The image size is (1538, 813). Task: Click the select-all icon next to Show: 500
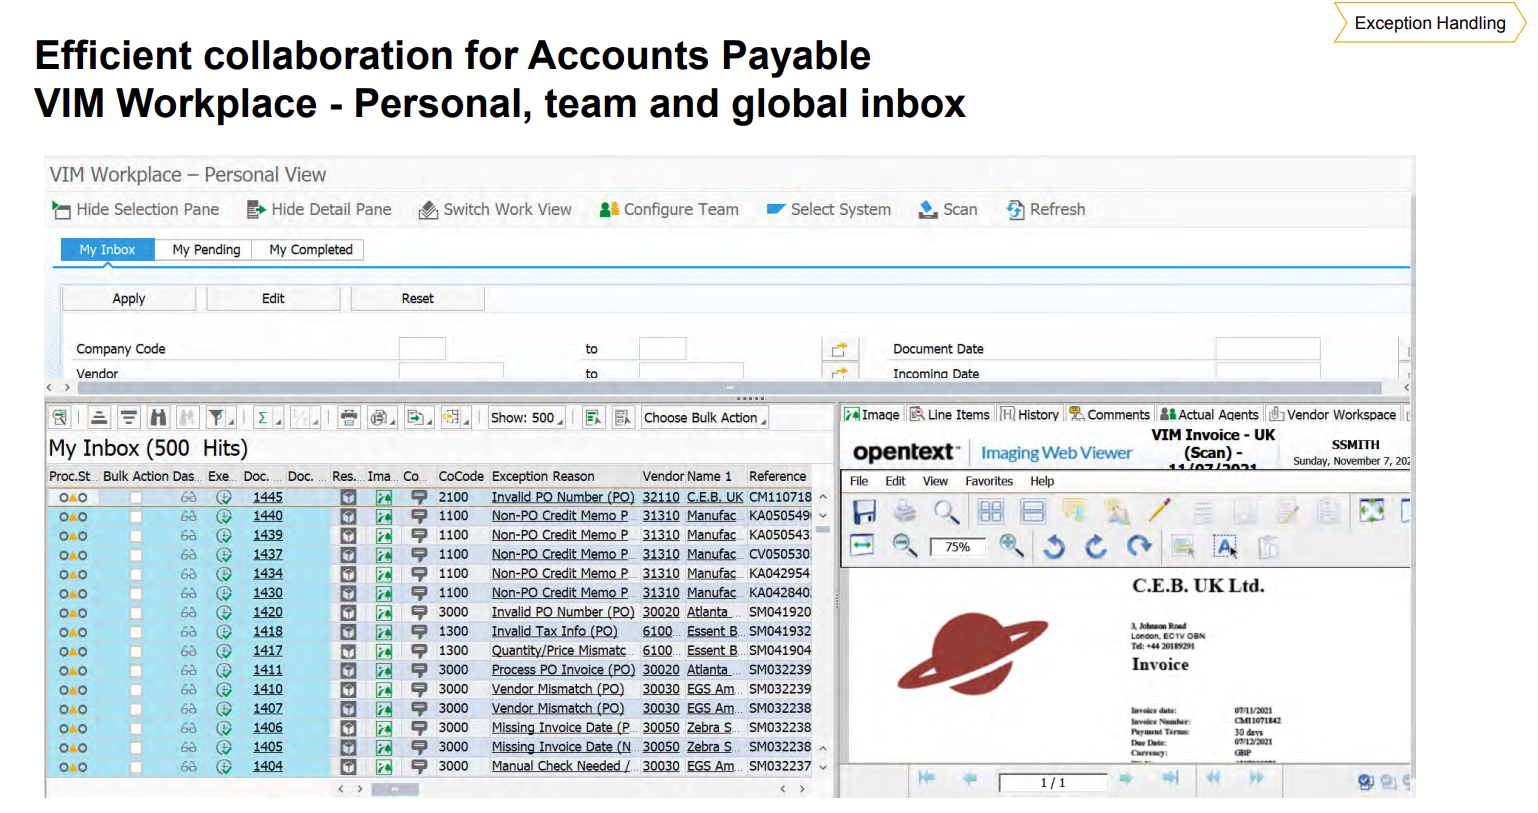(x=594, y=418)
